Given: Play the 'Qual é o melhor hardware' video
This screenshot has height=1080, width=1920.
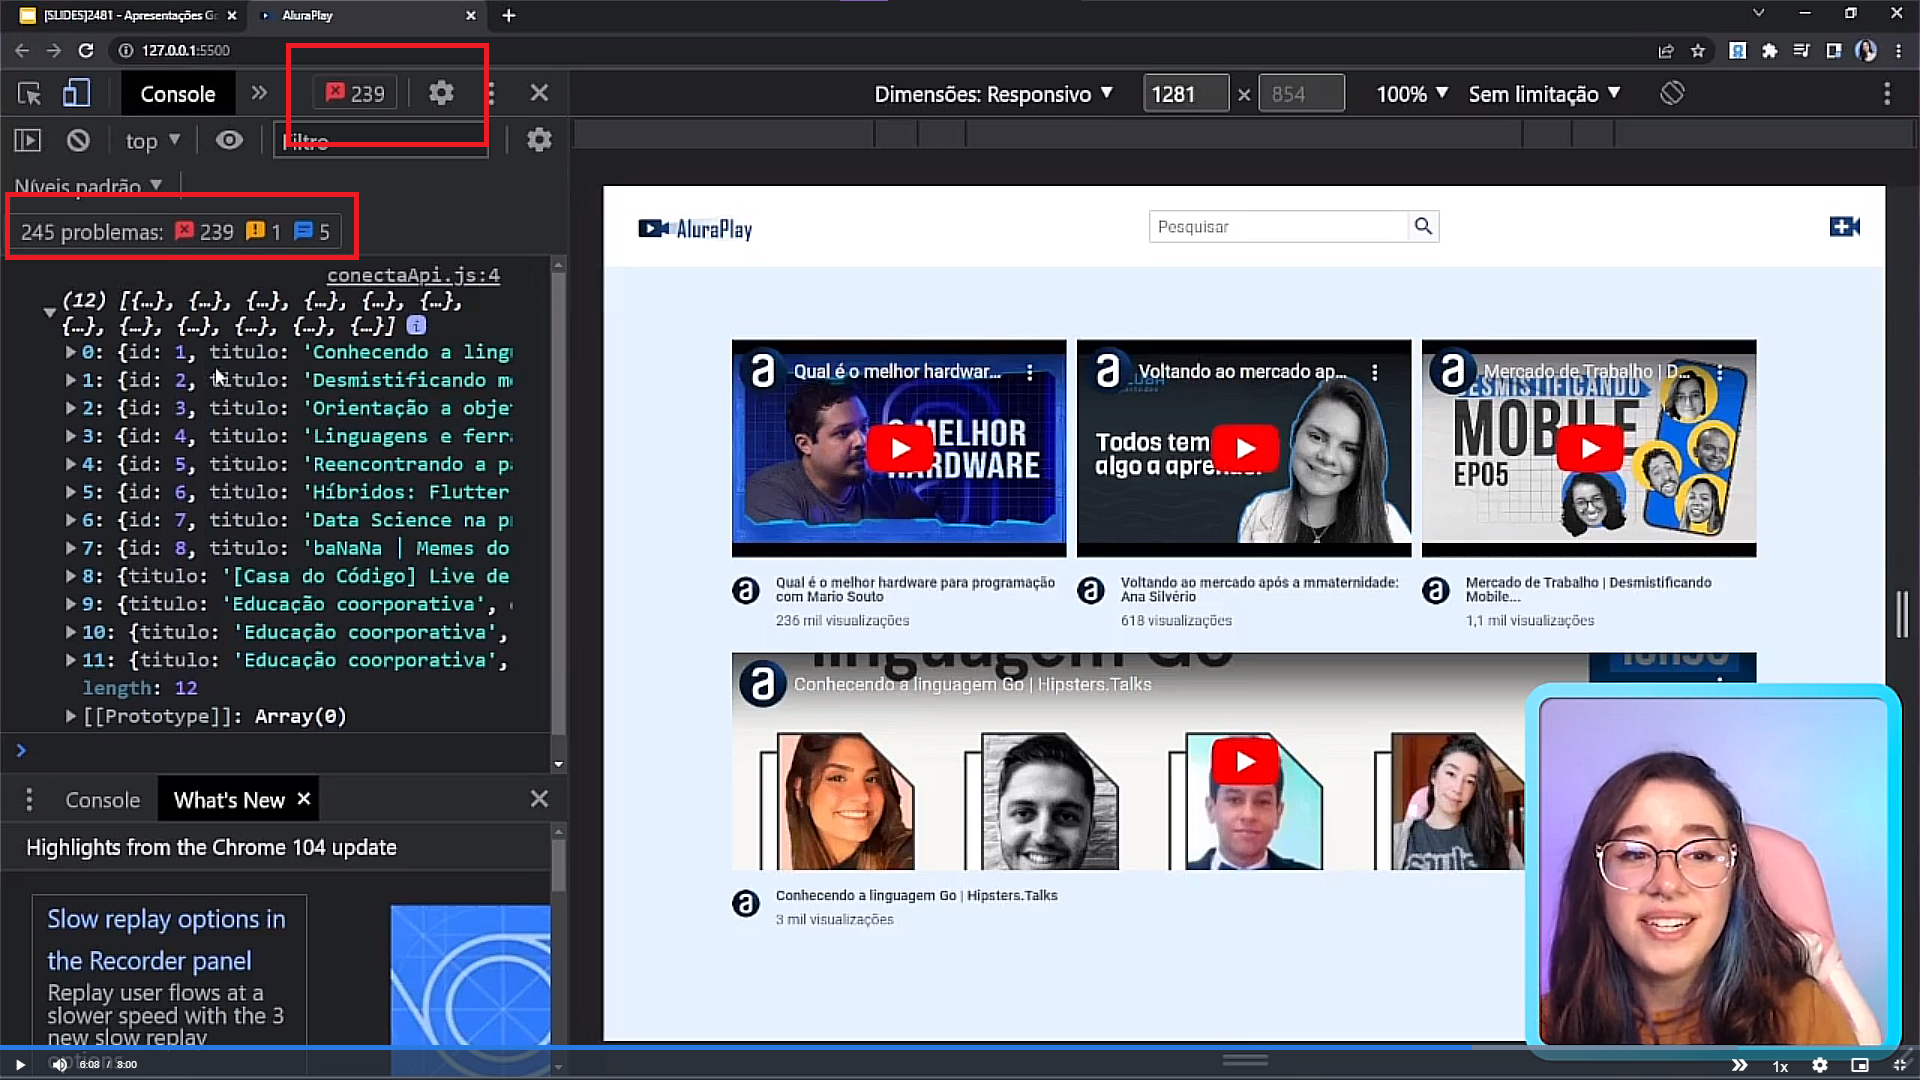Looking at the screenshot, I should point(899,448).
